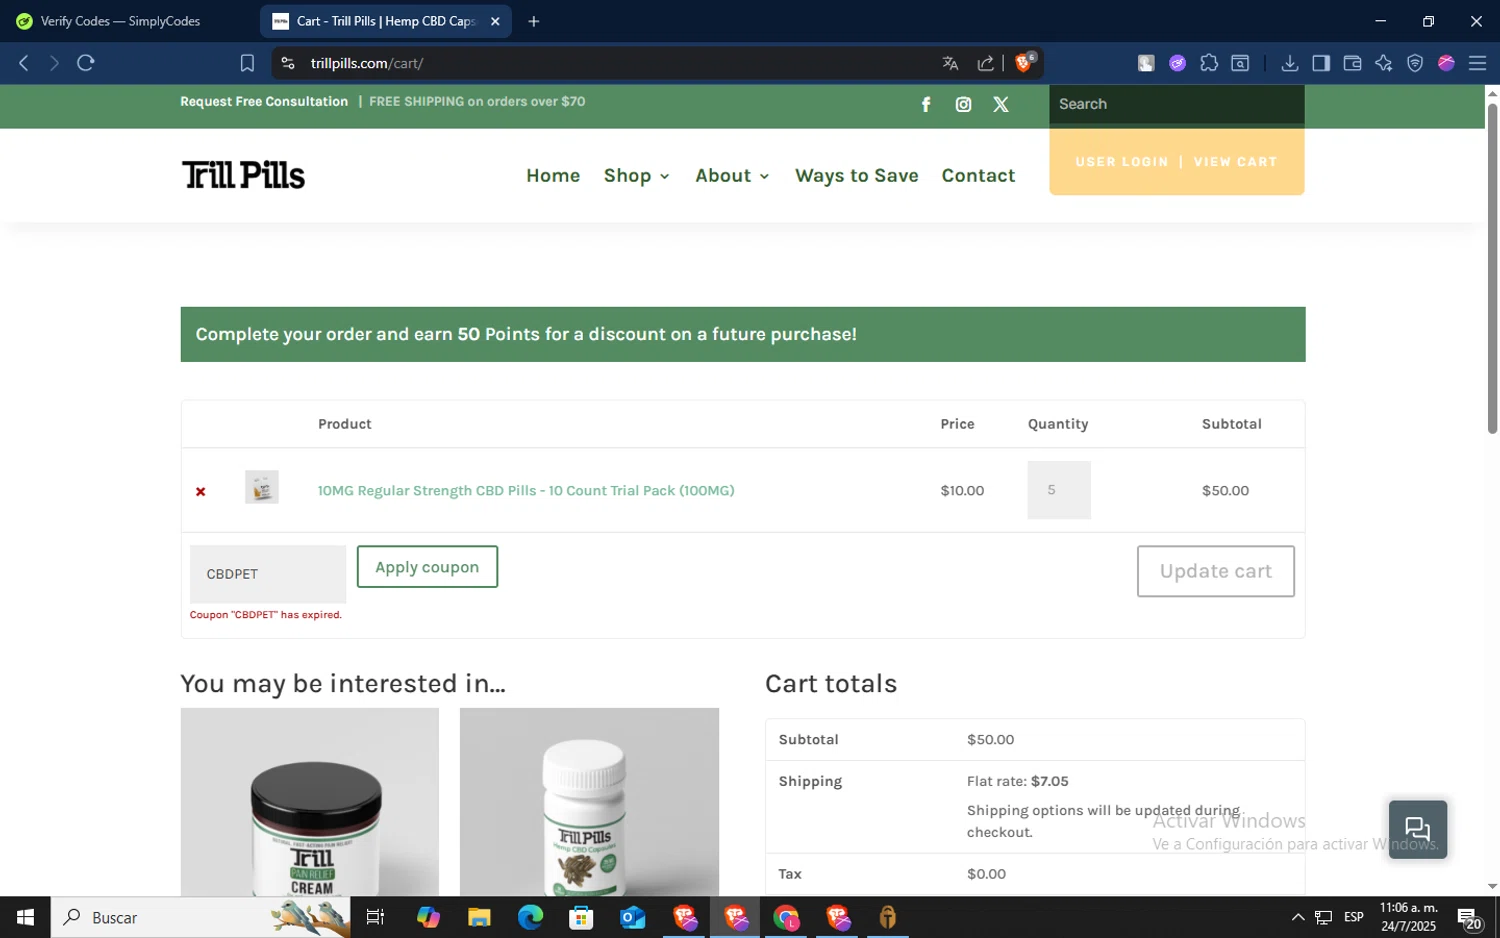Bookmark this page with the bookmark icon
This screenshot has height=938, width=1500.
coord(247,63)
